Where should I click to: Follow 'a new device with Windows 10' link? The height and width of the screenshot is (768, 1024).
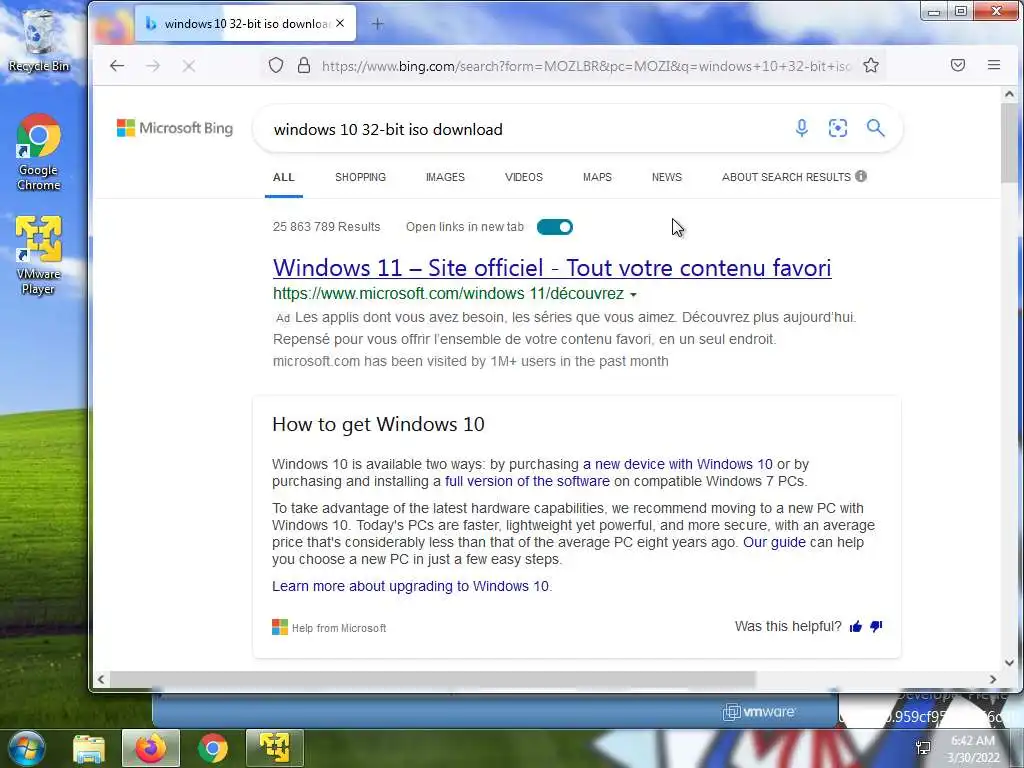coord(677,464)
